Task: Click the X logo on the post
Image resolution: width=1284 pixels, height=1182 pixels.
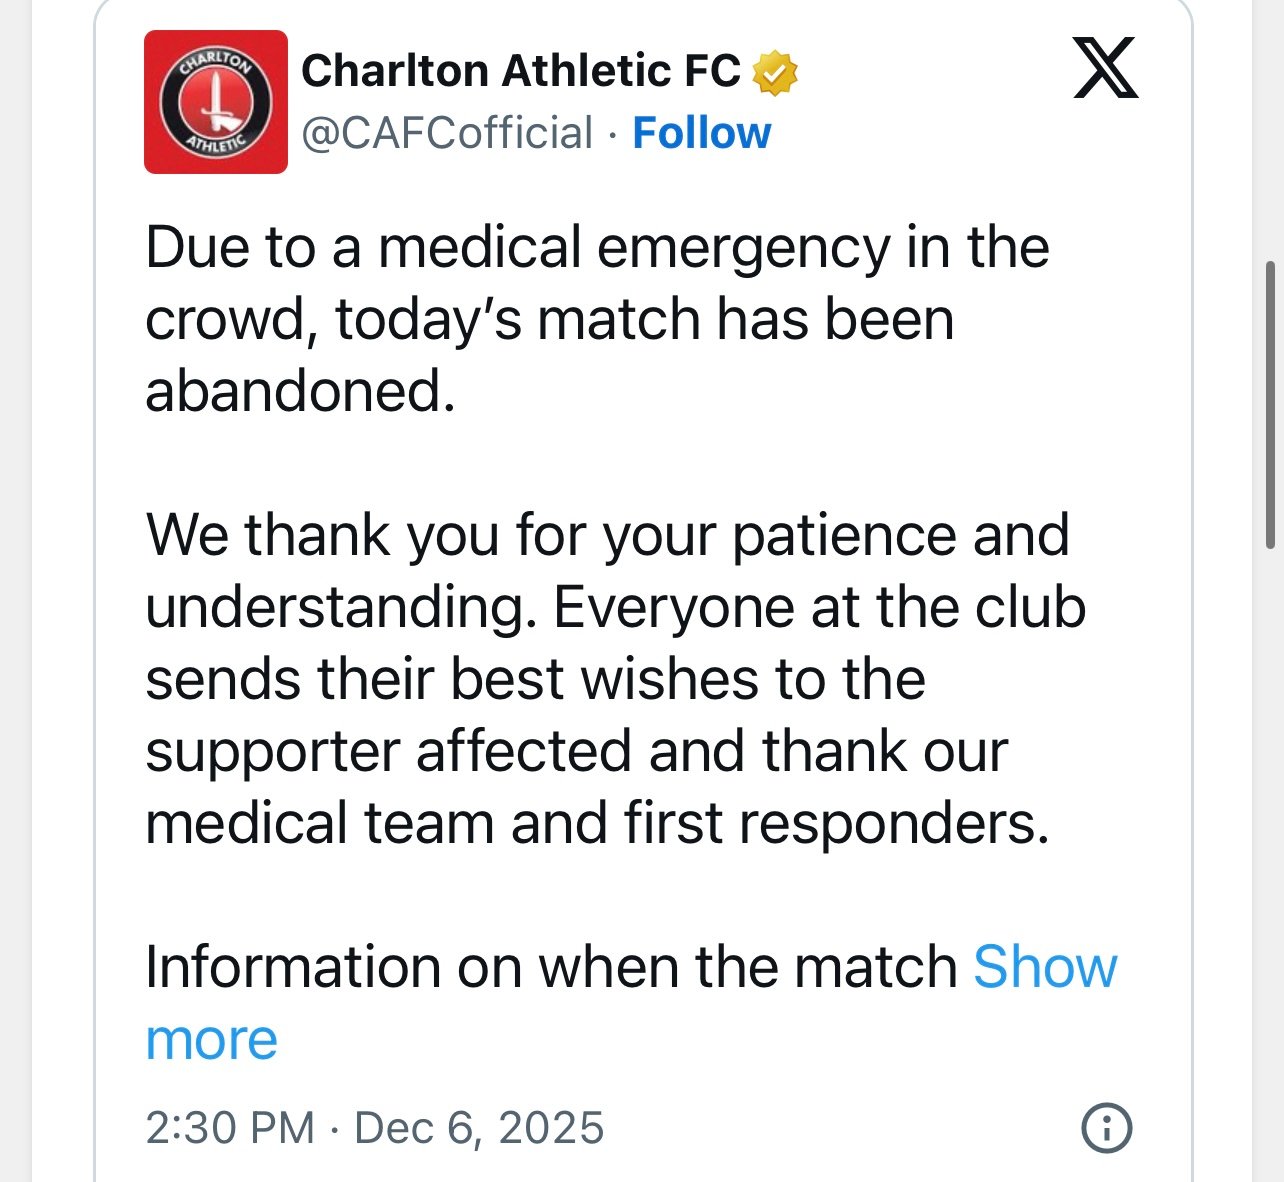Action: coord(1105,68)
